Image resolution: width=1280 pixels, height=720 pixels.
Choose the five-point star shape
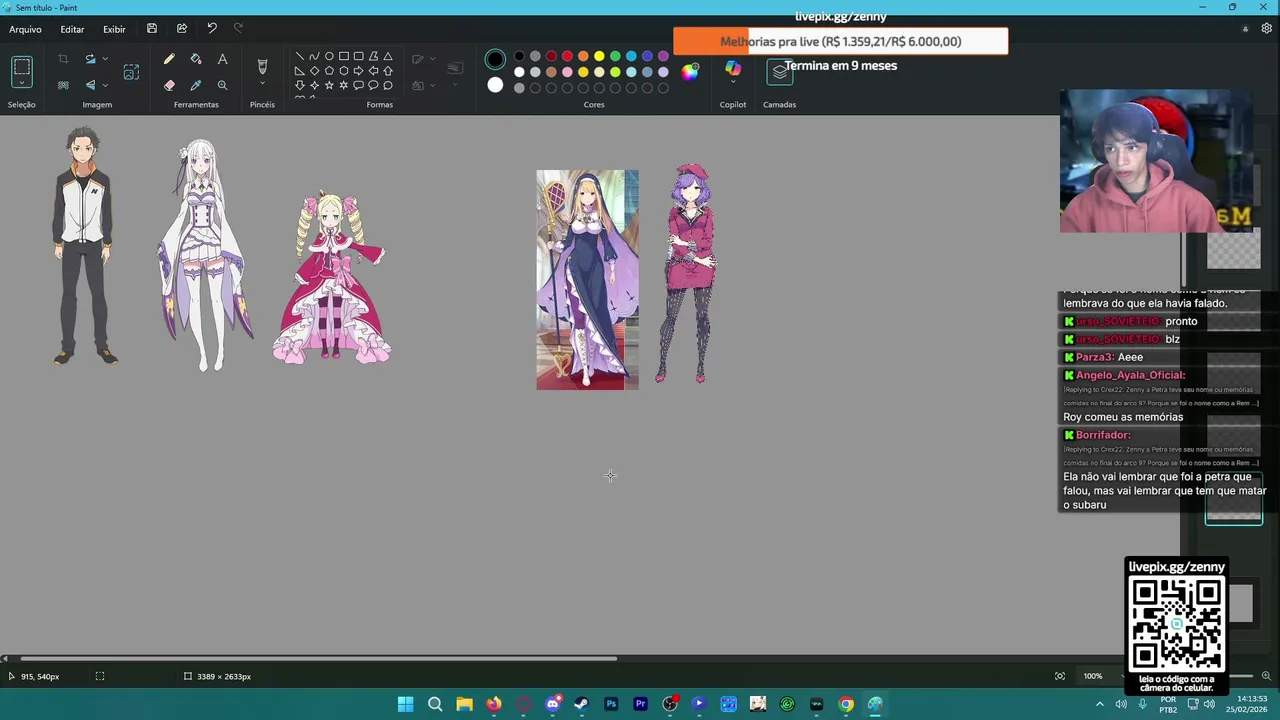click(x=329, y=85)
